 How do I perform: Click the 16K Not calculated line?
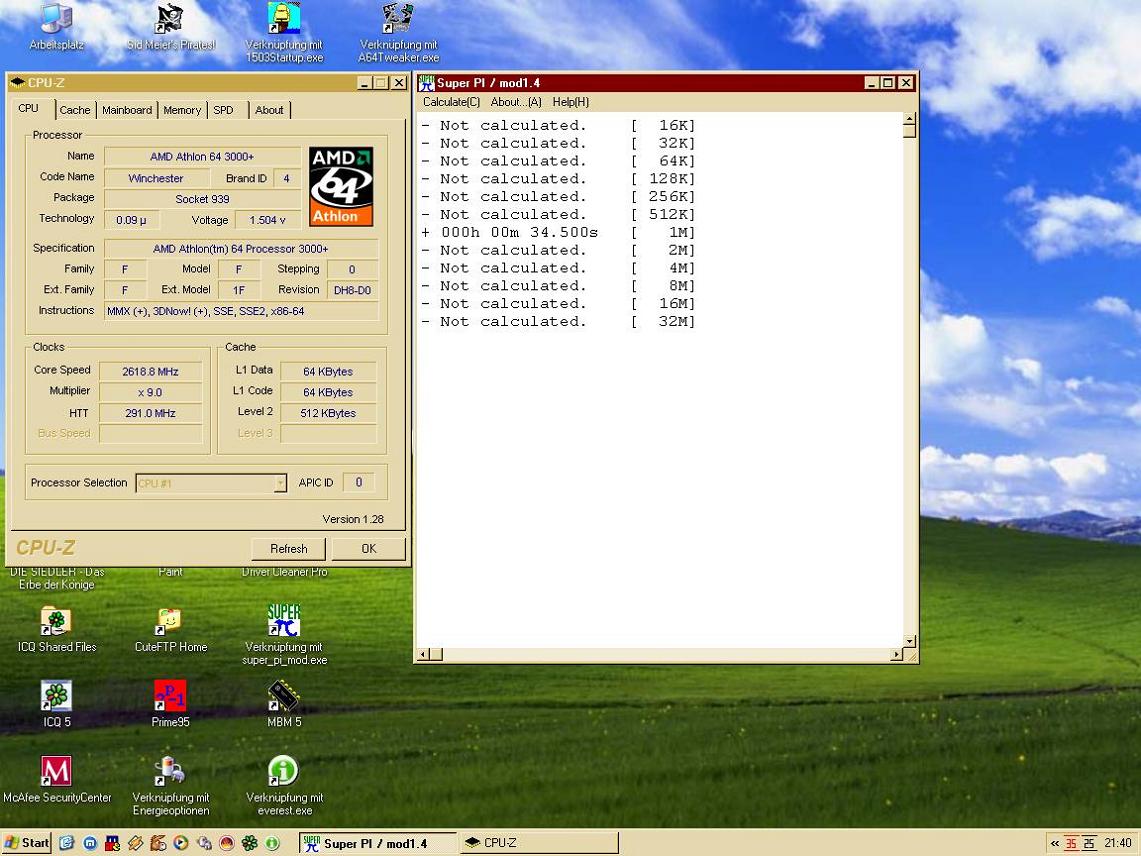coord(558,125)
